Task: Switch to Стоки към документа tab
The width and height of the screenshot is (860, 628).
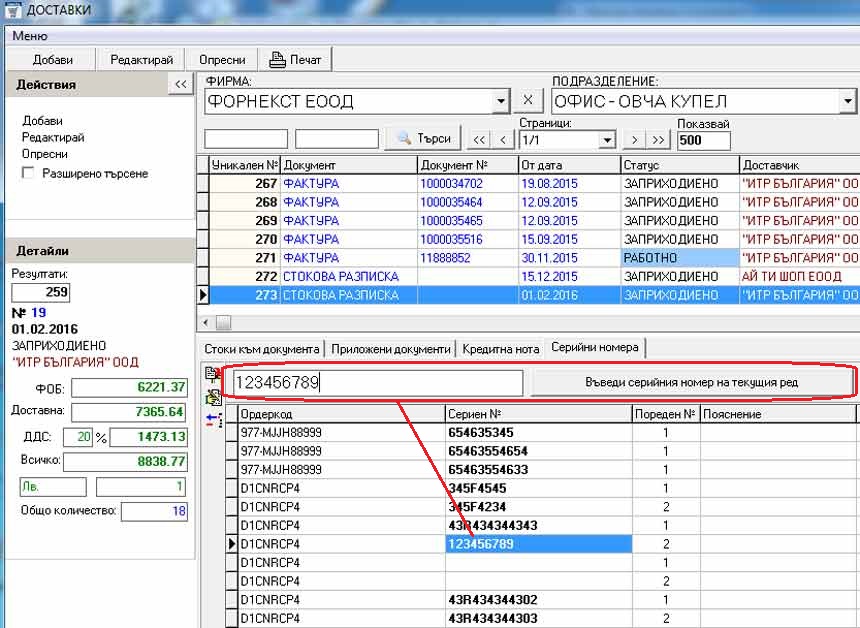Action: [x=262, y=349]
